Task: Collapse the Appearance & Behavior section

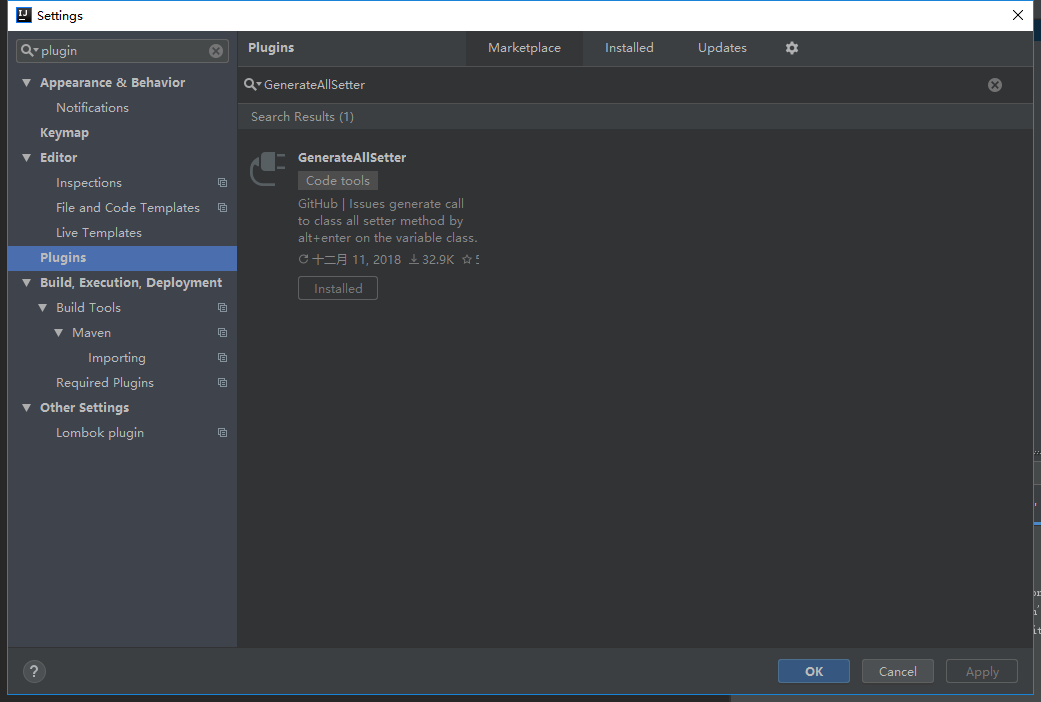Action: [27, 83]
